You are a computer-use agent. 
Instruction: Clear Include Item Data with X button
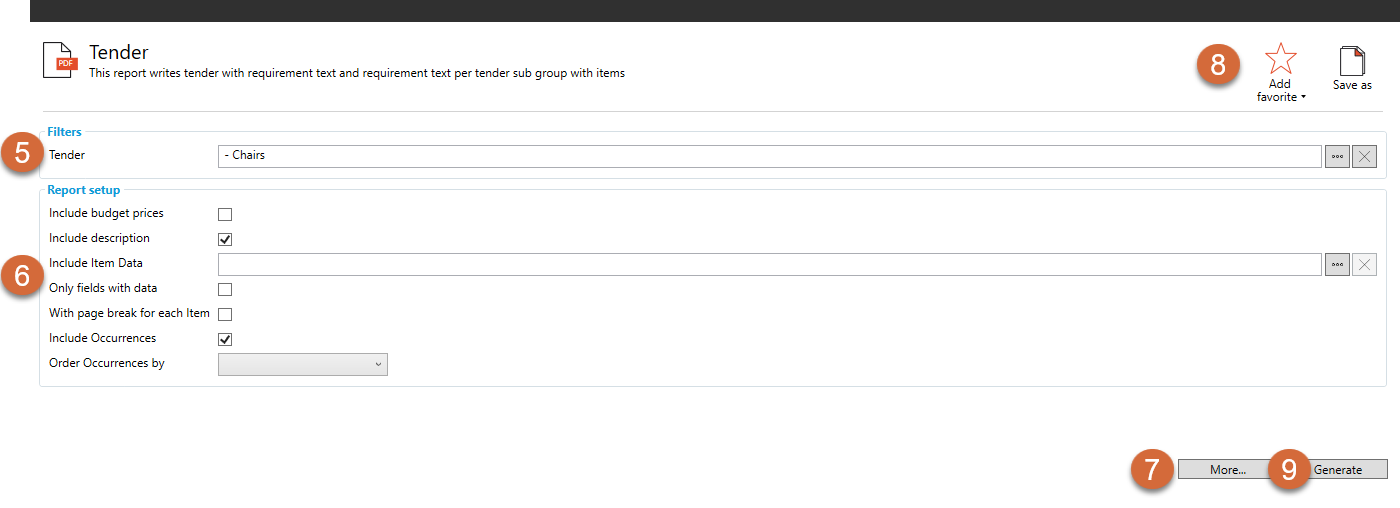click(x=1364, y=264)
